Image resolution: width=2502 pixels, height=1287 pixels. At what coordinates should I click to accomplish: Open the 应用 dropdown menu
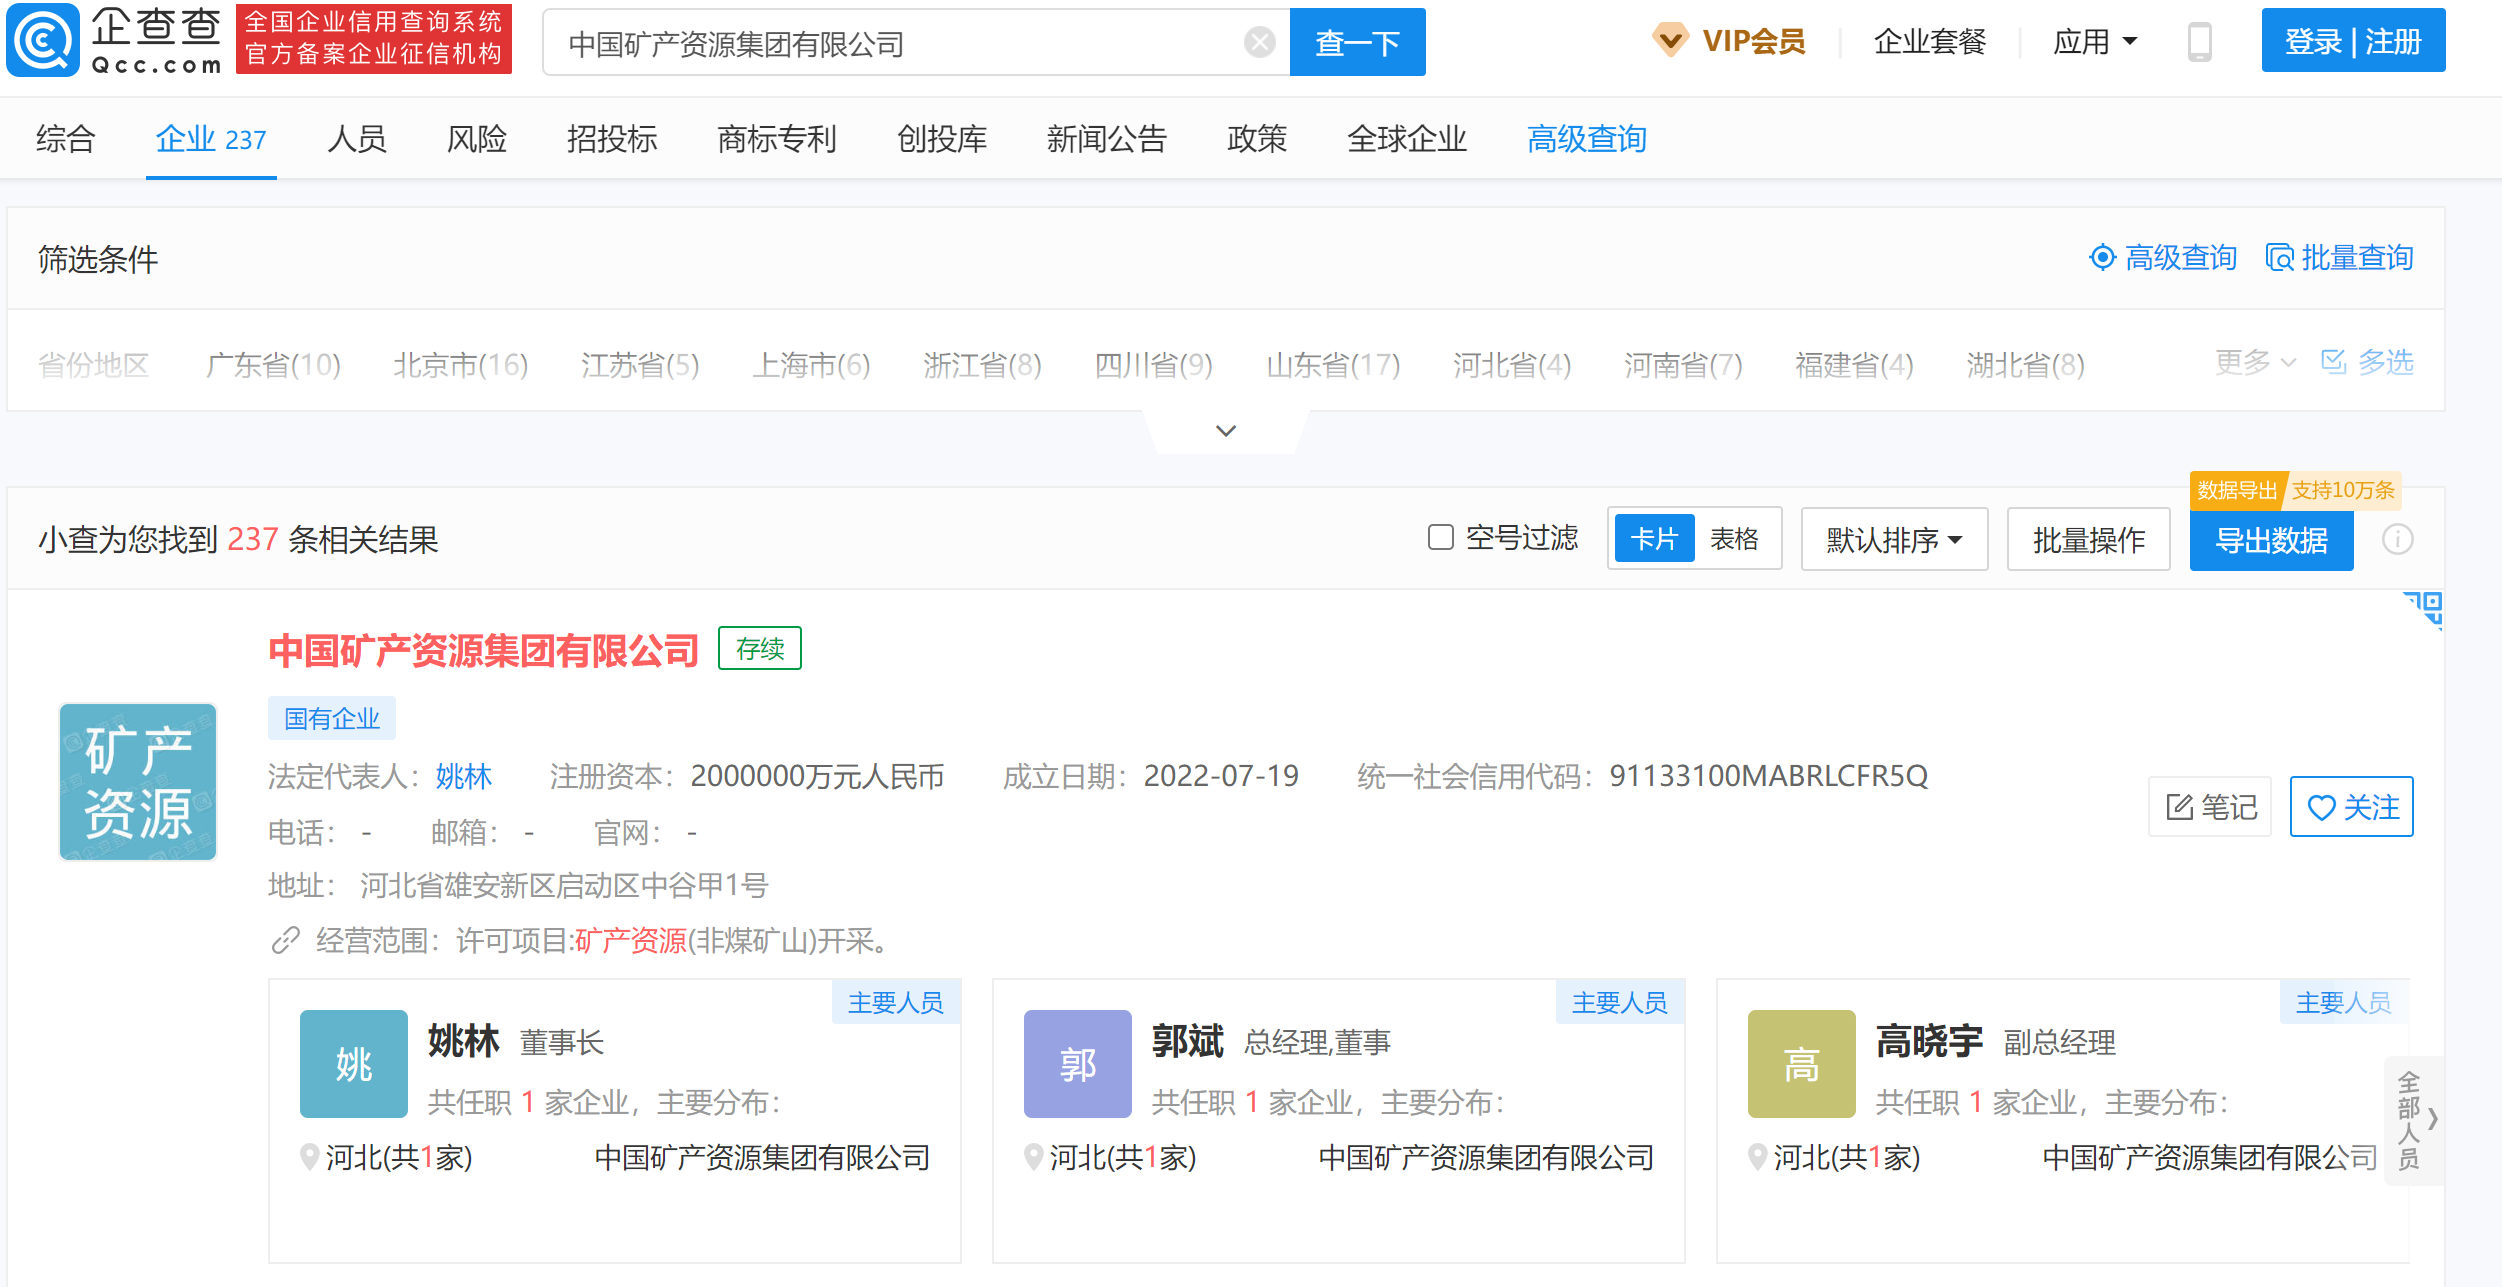click(x=2097, y=42)
